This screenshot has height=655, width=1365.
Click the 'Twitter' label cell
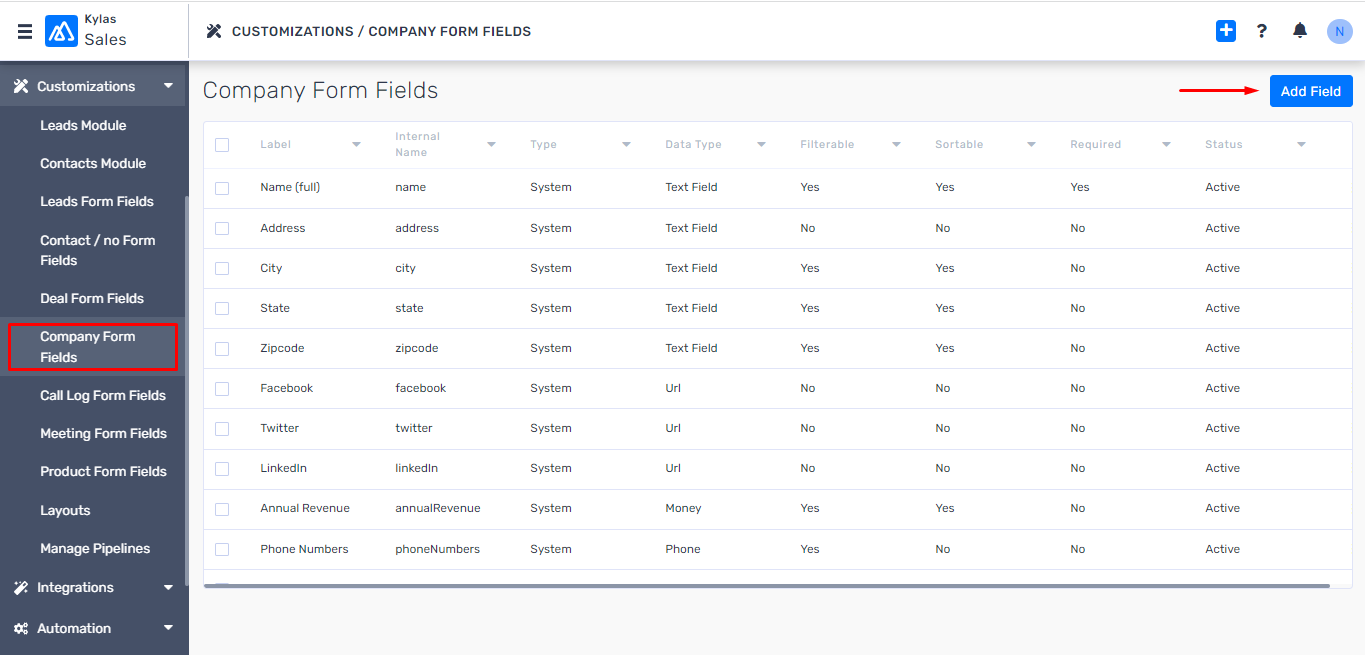(280, 428)
